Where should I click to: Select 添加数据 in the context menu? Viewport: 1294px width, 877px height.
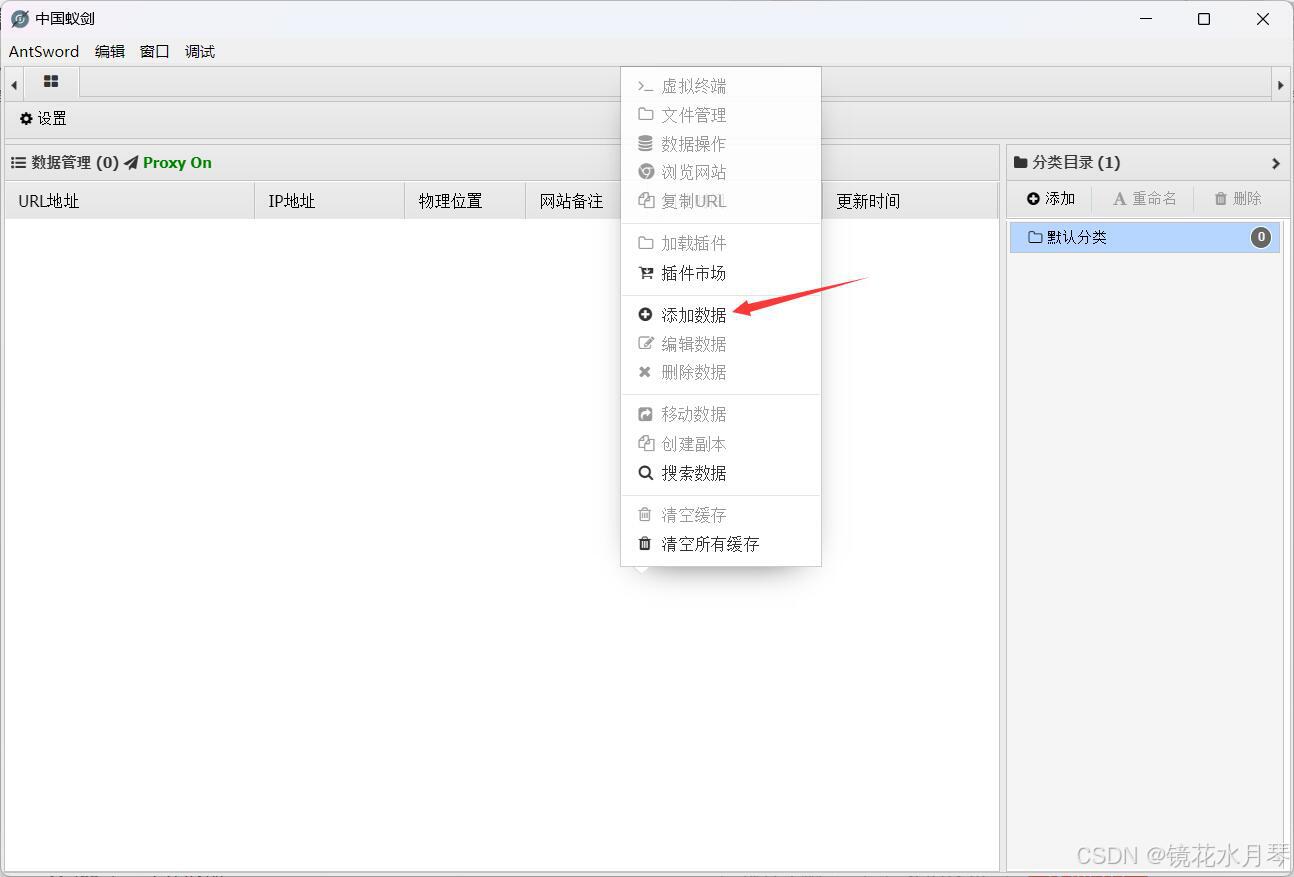tap(721, 315)
